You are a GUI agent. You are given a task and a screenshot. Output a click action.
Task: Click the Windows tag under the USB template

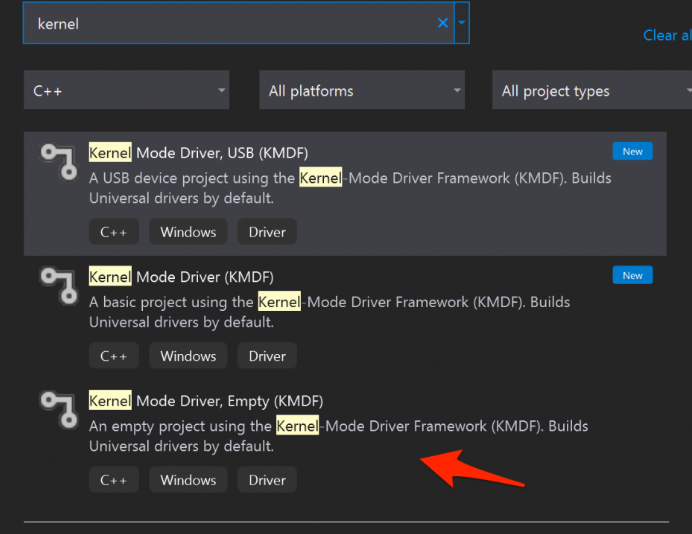pyautogui.click(x=188, y=232)
